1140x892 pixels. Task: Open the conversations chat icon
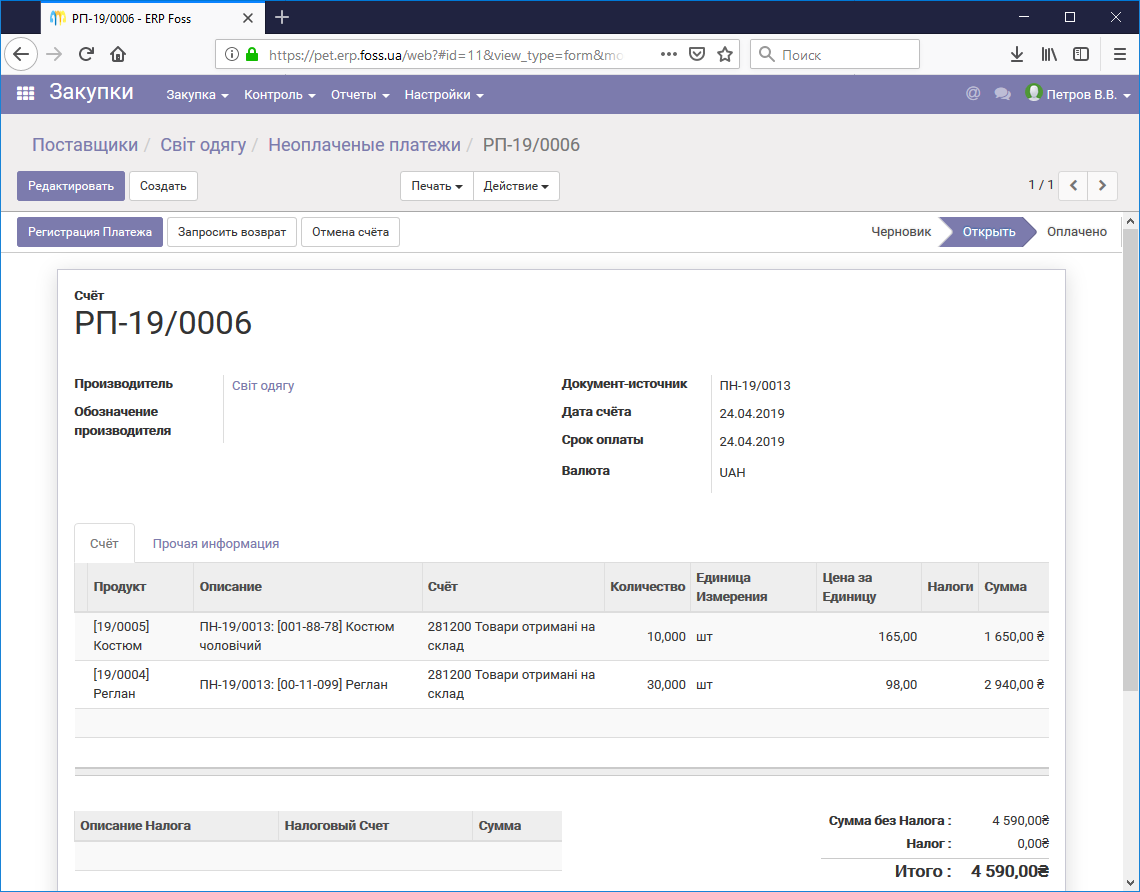click(1003, 94)
